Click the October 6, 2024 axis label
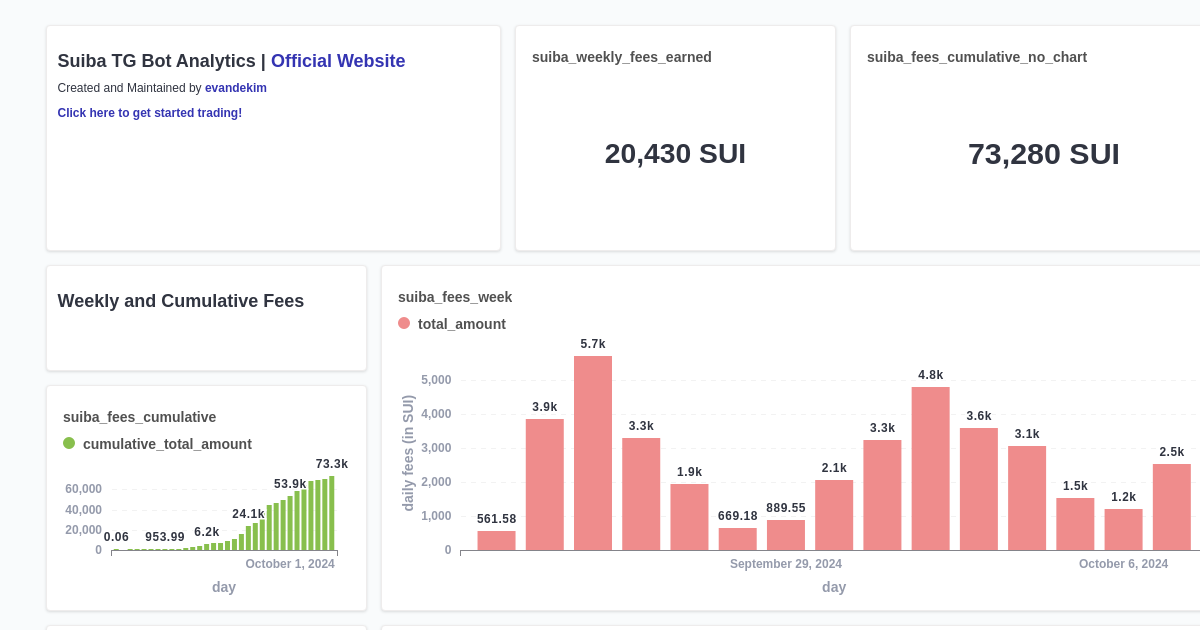This screenshot has height=630, width=1200. point(1123,564)
